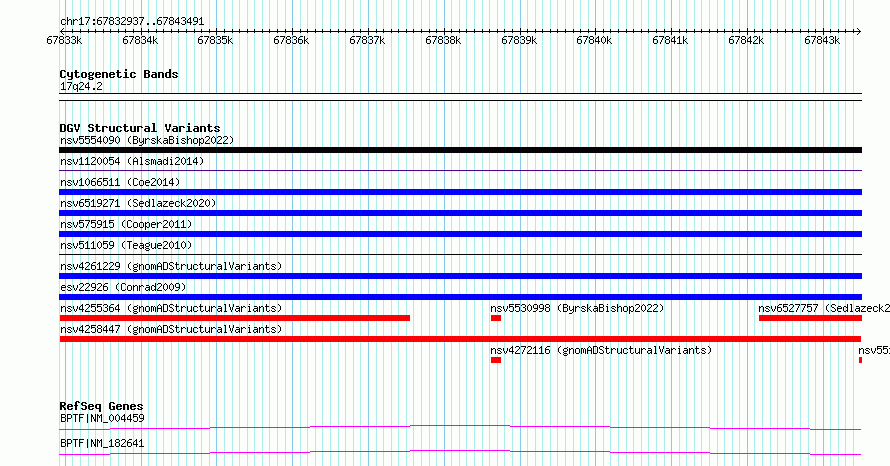Click the nsv5530998 (ByrskaBishop2022) label
Screen dimensions: 890x466
577,308
